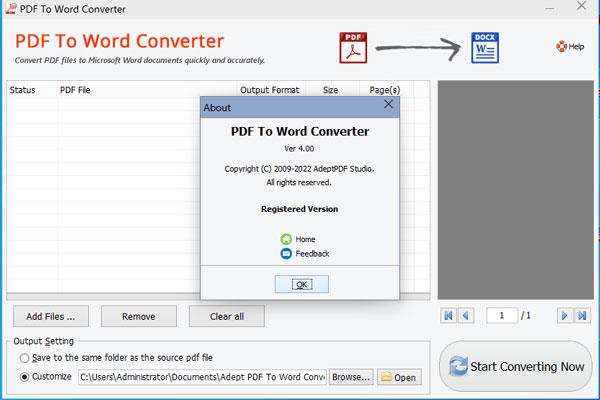The height and width of the screenshot is (400, 600).
Task: Go to first page of preview
Action: [448, 316]
